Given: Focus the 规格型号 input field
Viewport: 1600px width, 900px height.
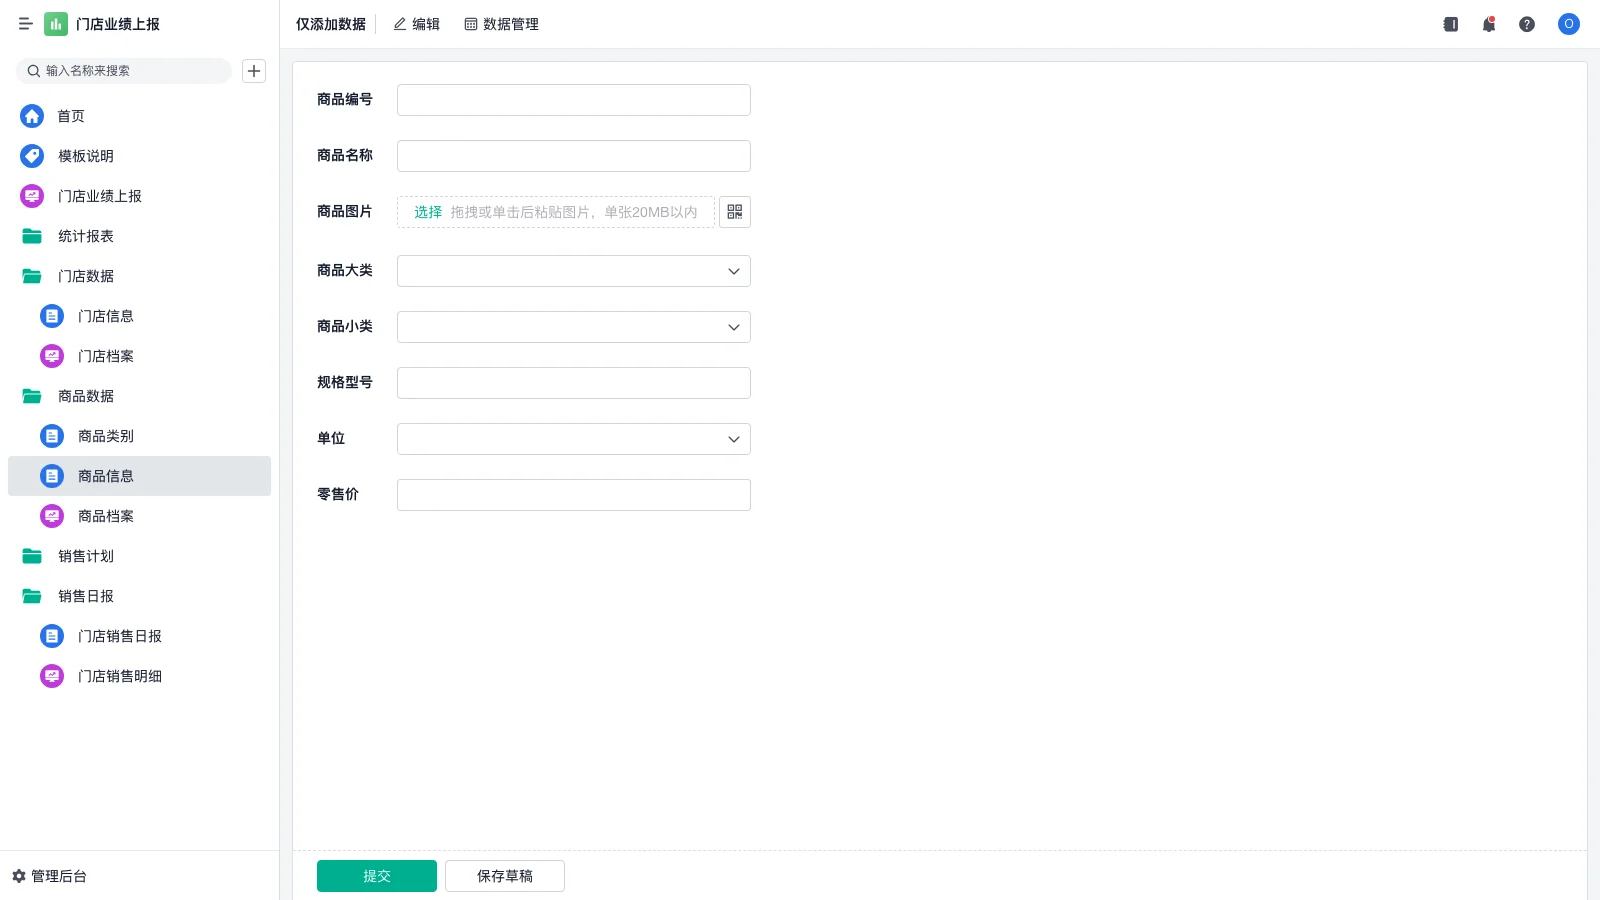Looking at the screenshot, I should pyautogui.click(x=574, y=383).
